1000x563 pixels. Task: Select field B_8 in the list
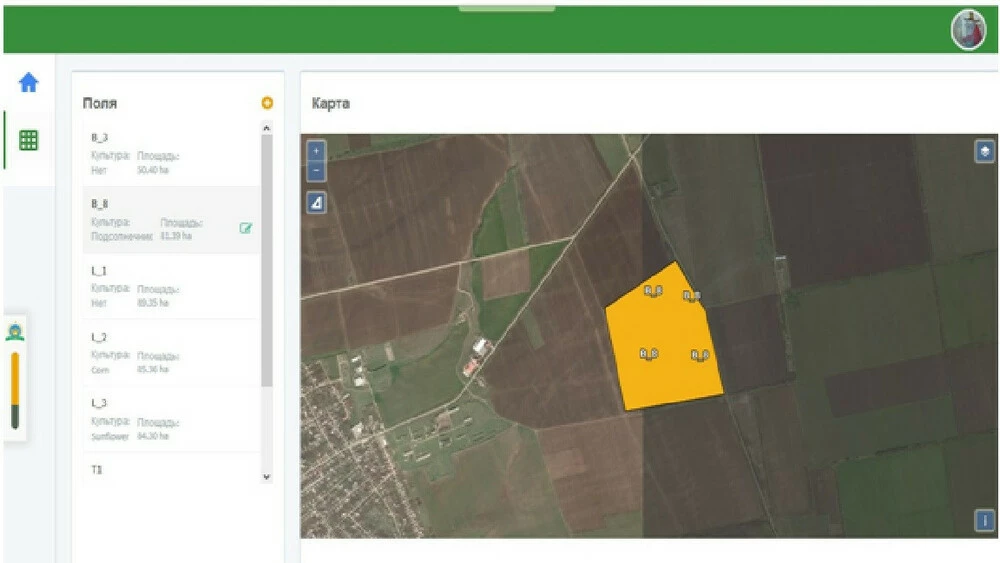160,220
